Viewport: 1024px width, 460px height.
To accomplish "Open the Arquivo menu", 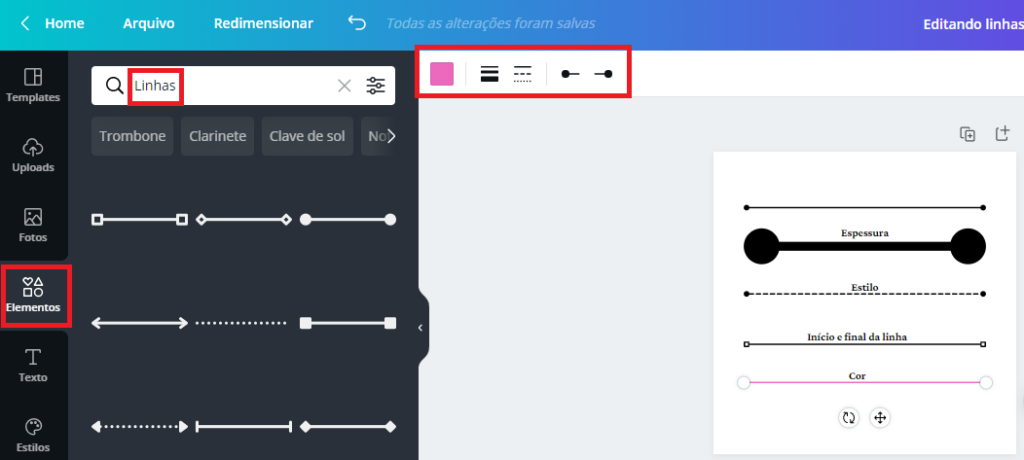I will pyautogui.click(x=149, y=24).
